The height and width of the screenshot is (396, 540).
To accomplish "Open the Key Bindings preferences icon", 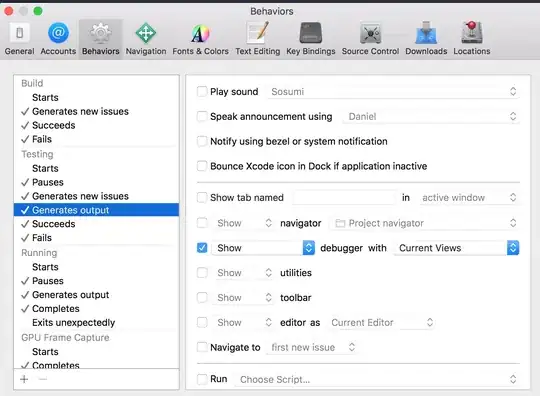I will (311, 33).
